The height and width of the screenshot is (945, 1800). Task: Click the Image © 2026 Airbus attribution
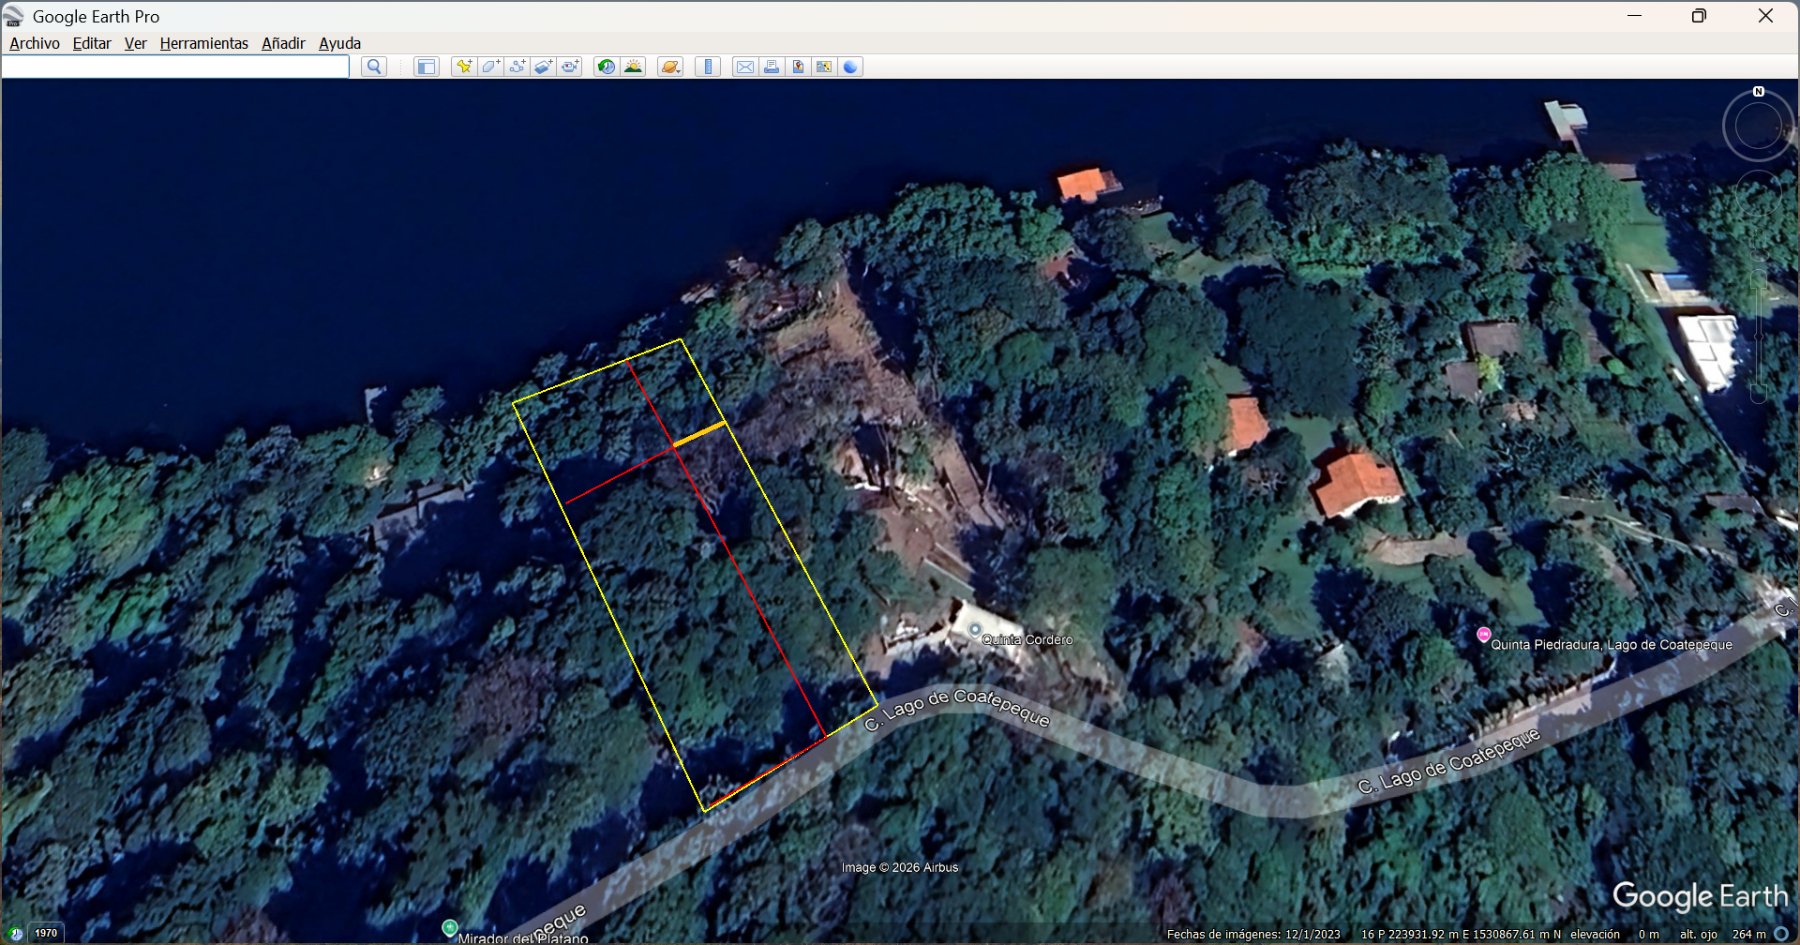tap(900, 867)
